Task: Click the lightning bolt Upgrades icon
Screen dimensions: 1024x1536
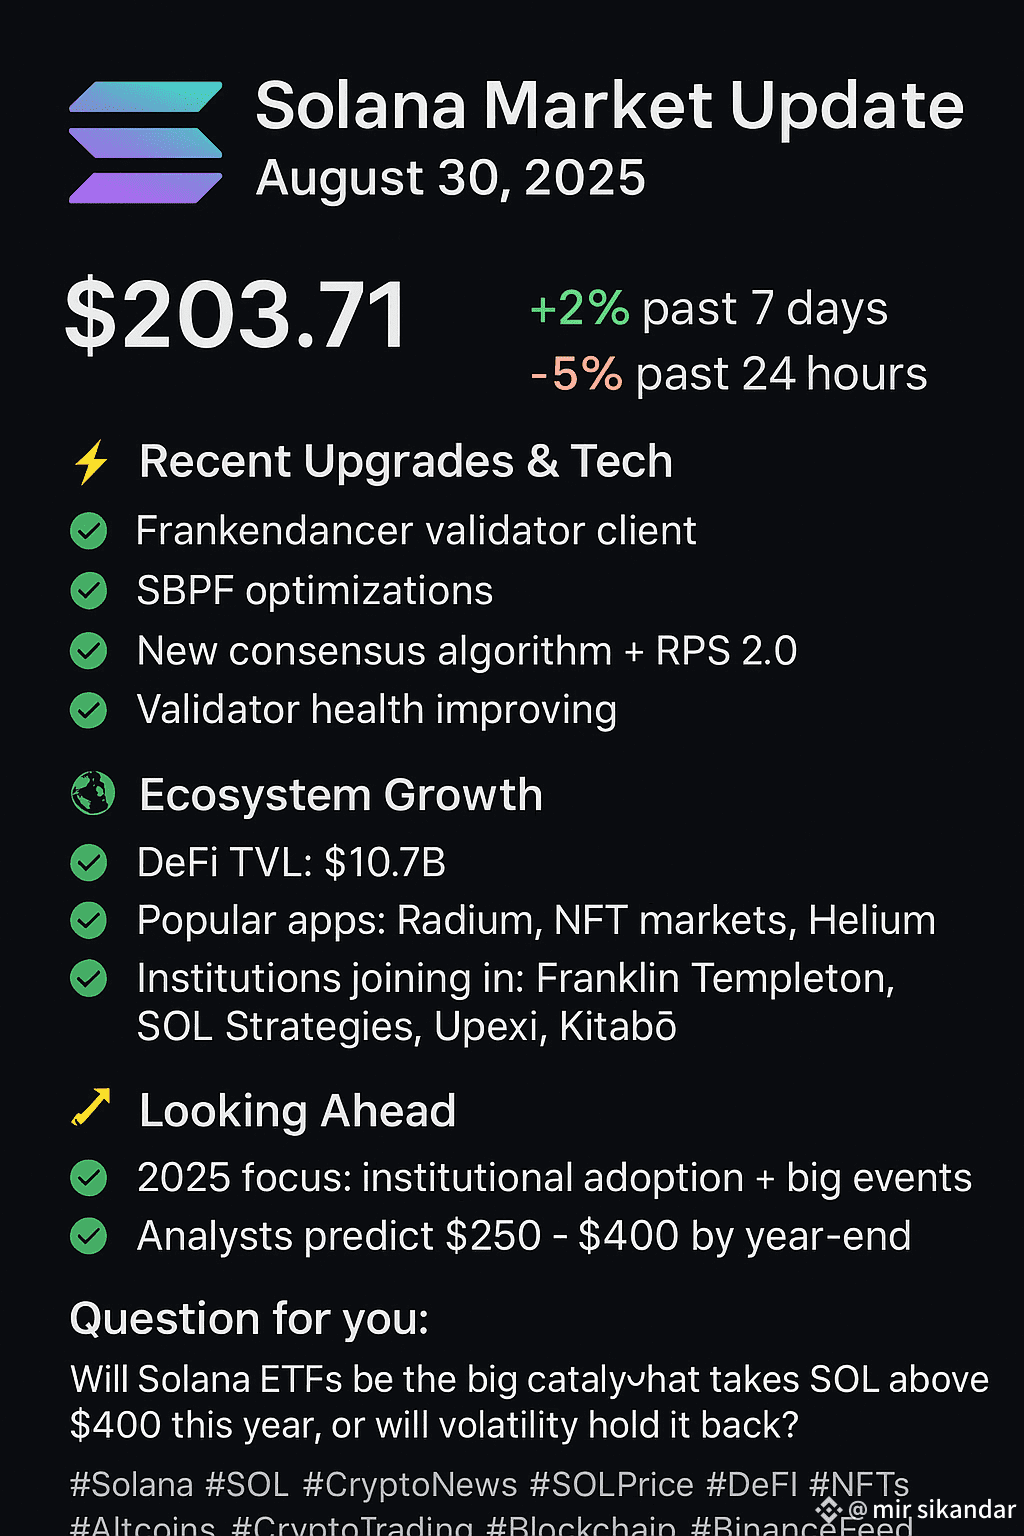Action: [x=91, y=463]
